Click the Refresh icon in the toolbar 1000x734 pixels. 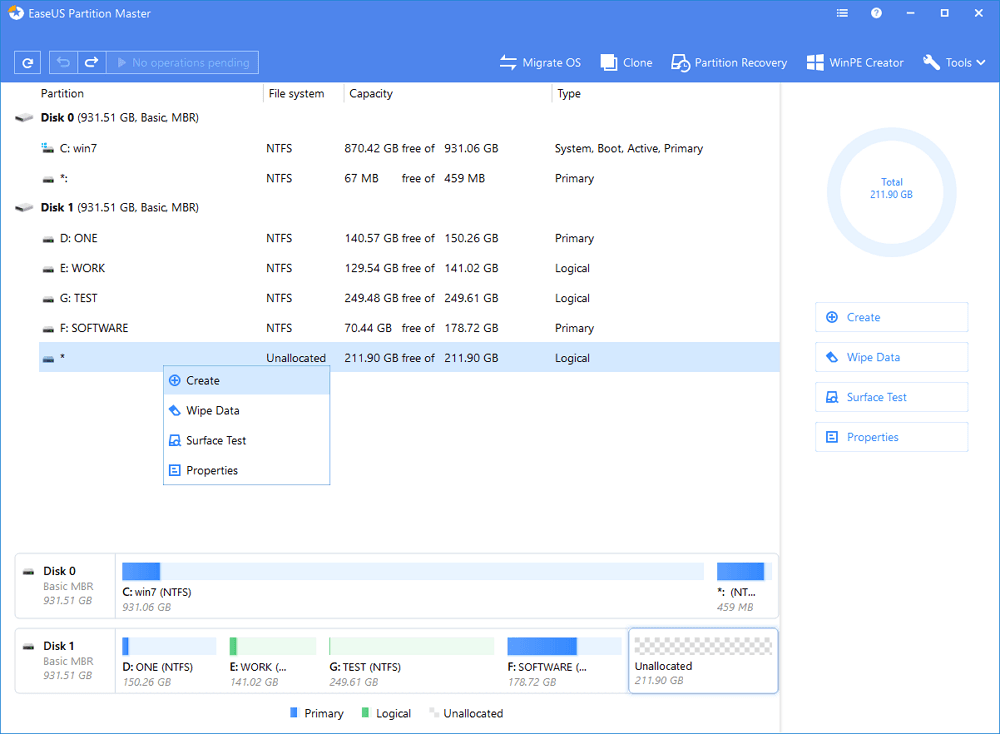(27, 62)
